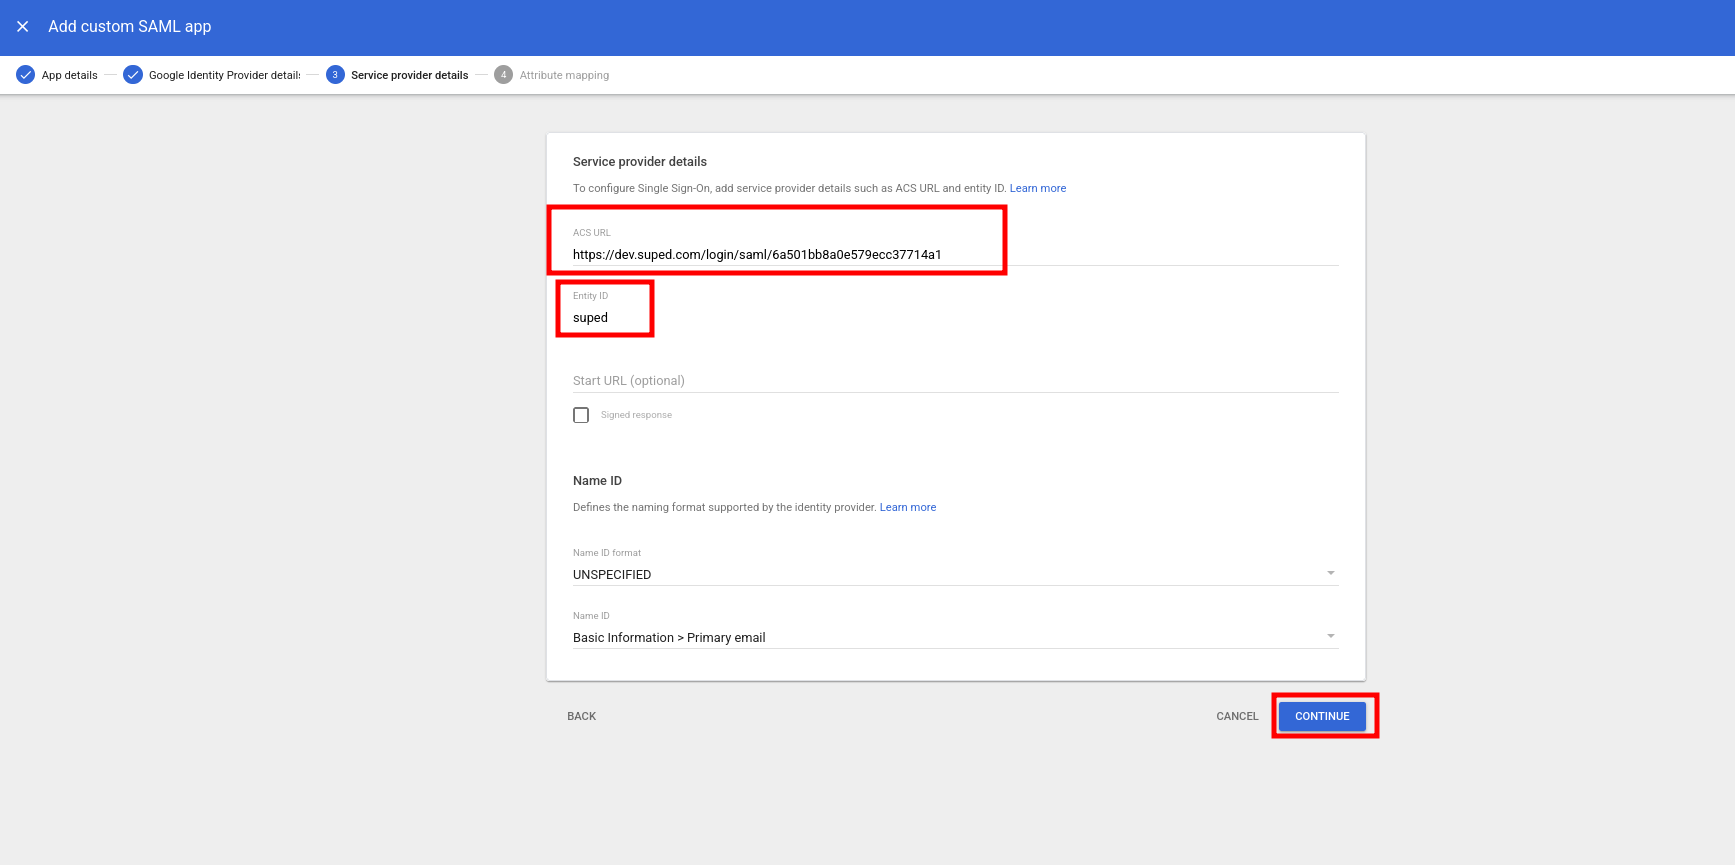Image resolution: width=1735 pixels, height=865 pixels.
Task: Click the Service provider details heading
Action: 640,161
